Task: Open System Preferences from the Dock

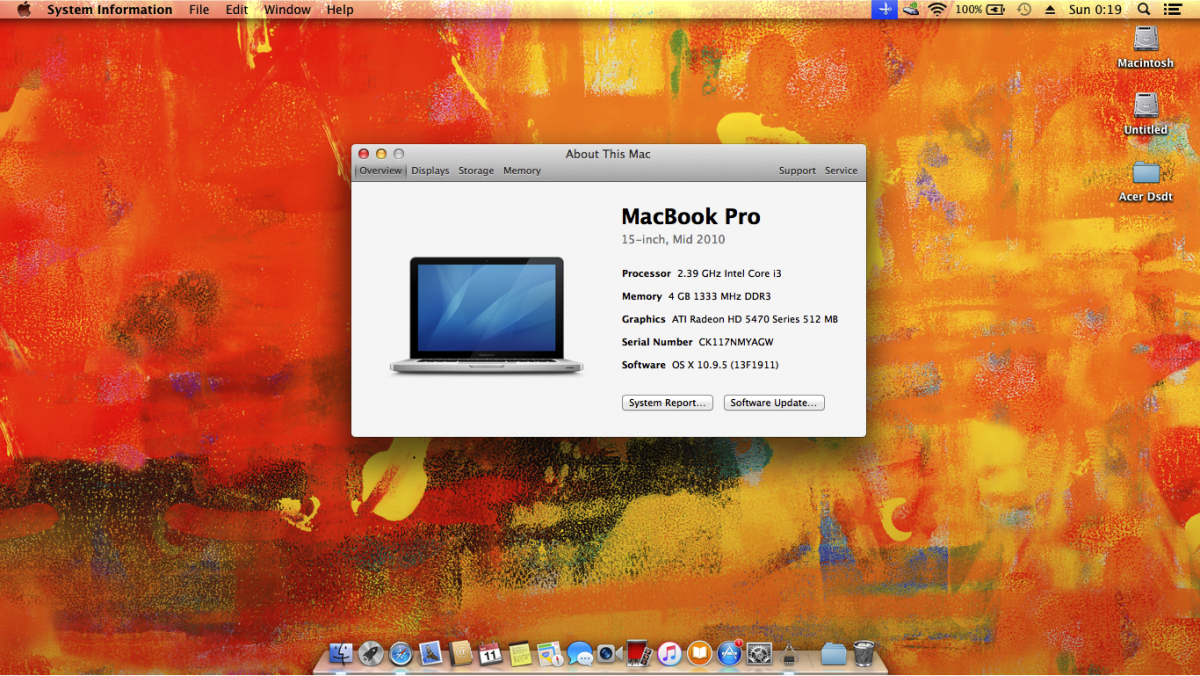Action: (x=759, y=654)
